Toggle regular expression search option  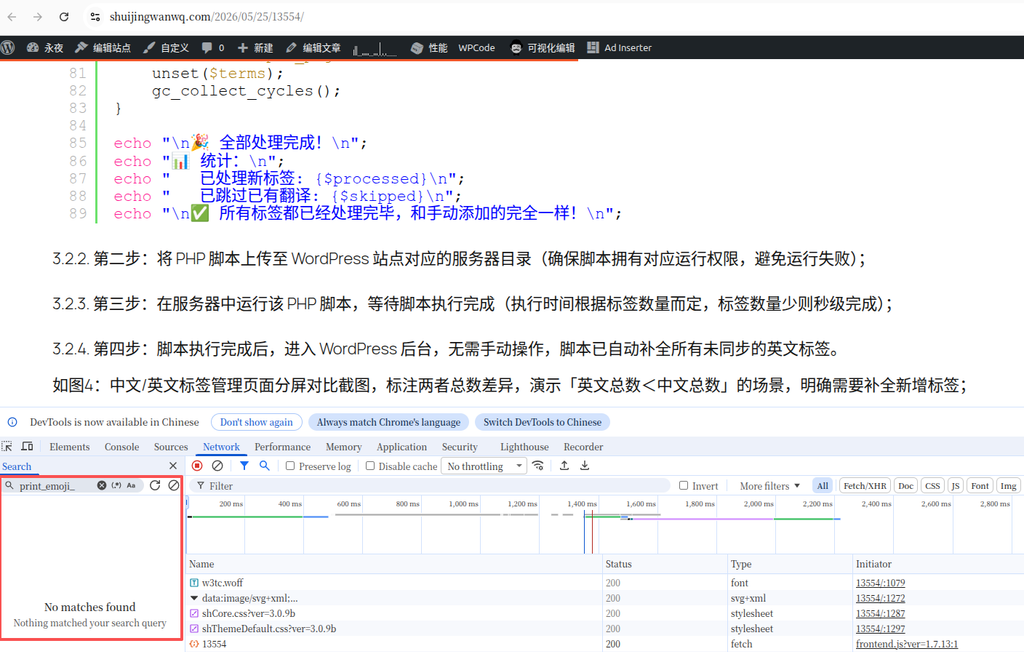click(116, 485)
